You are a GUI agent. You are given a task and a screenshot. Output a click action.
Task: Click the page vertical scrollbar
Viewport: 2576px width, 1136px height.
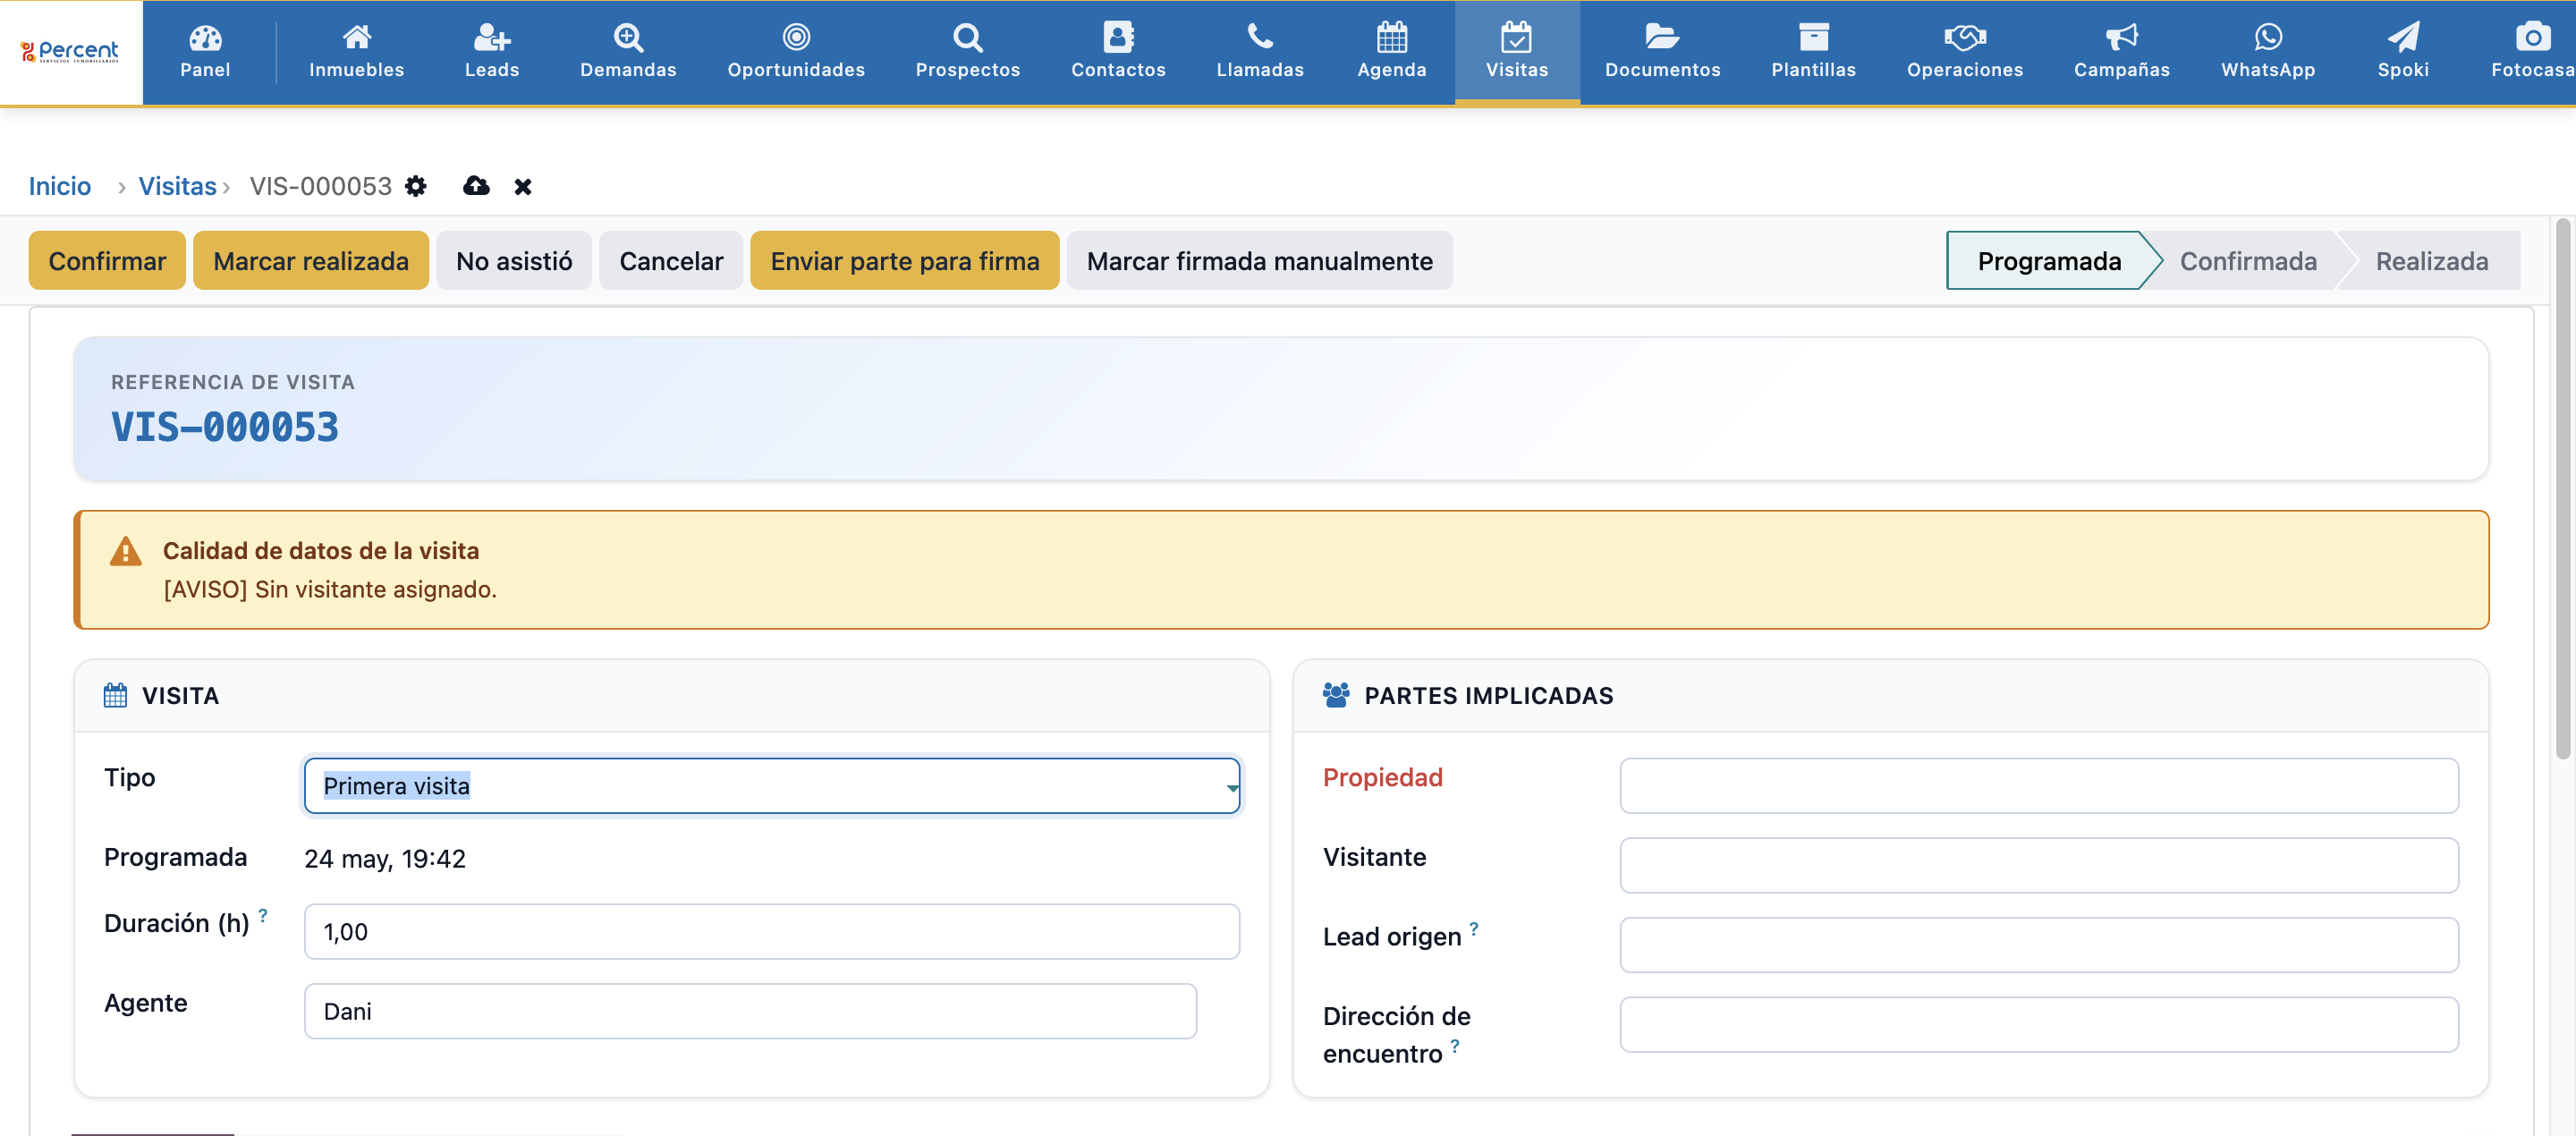click(2563, 490)
